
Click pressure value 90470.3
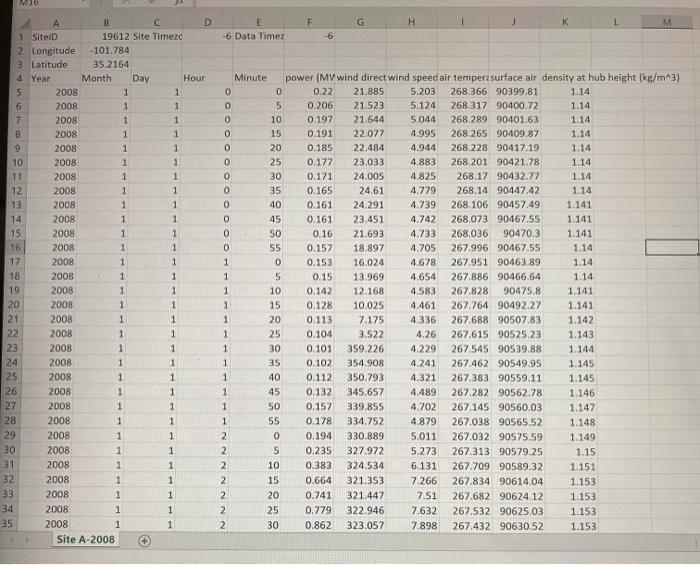[515, 233]
